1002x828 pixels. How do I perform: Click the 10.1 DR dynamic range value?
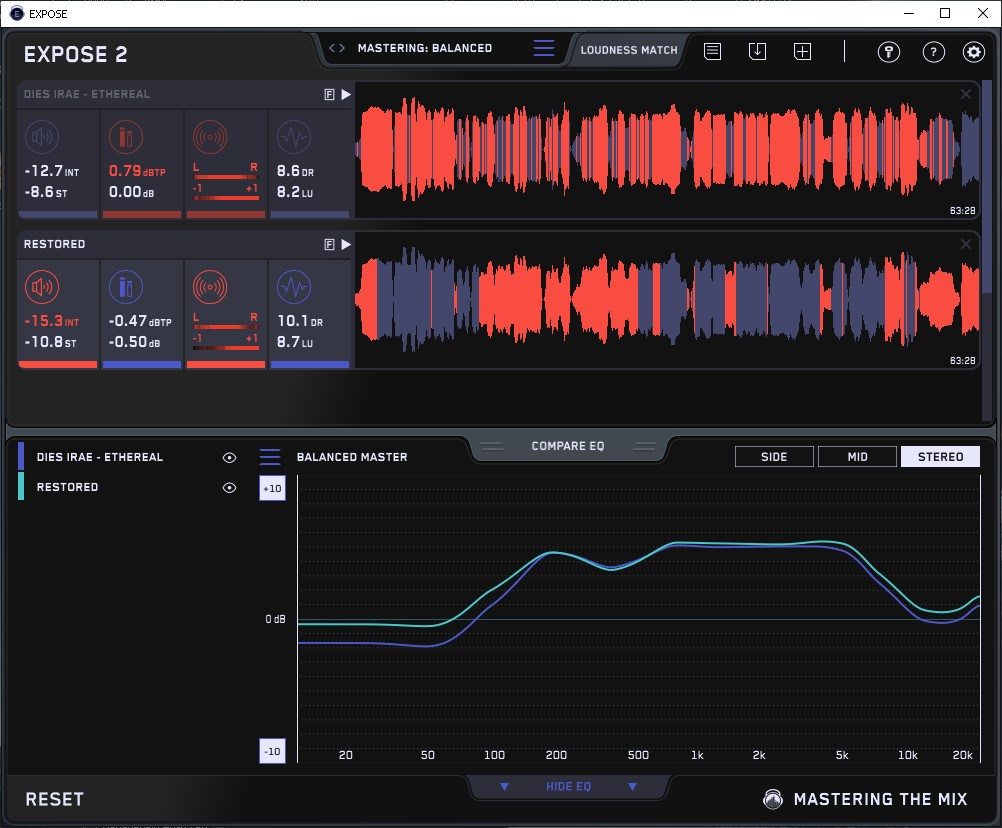[x=300, y=321]
